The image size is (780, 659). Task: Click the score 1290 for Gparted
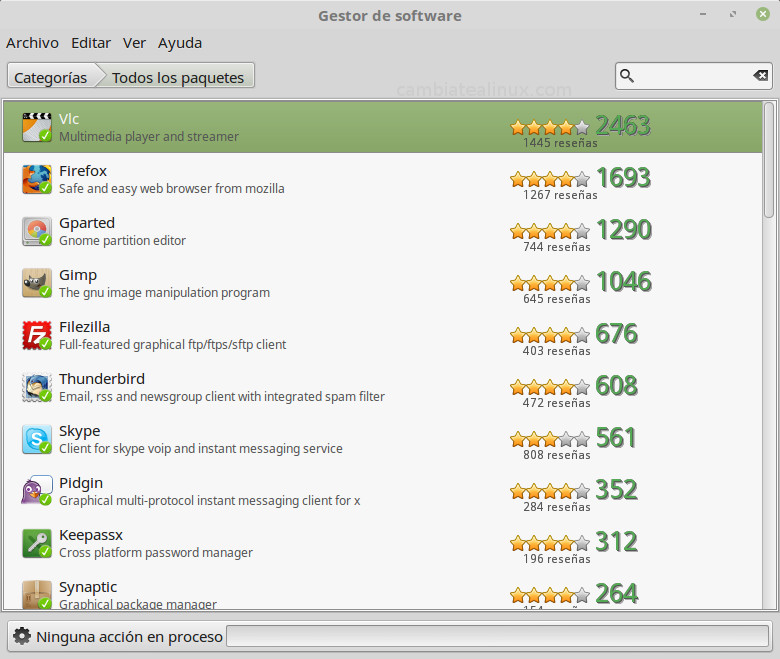point(623,230)
